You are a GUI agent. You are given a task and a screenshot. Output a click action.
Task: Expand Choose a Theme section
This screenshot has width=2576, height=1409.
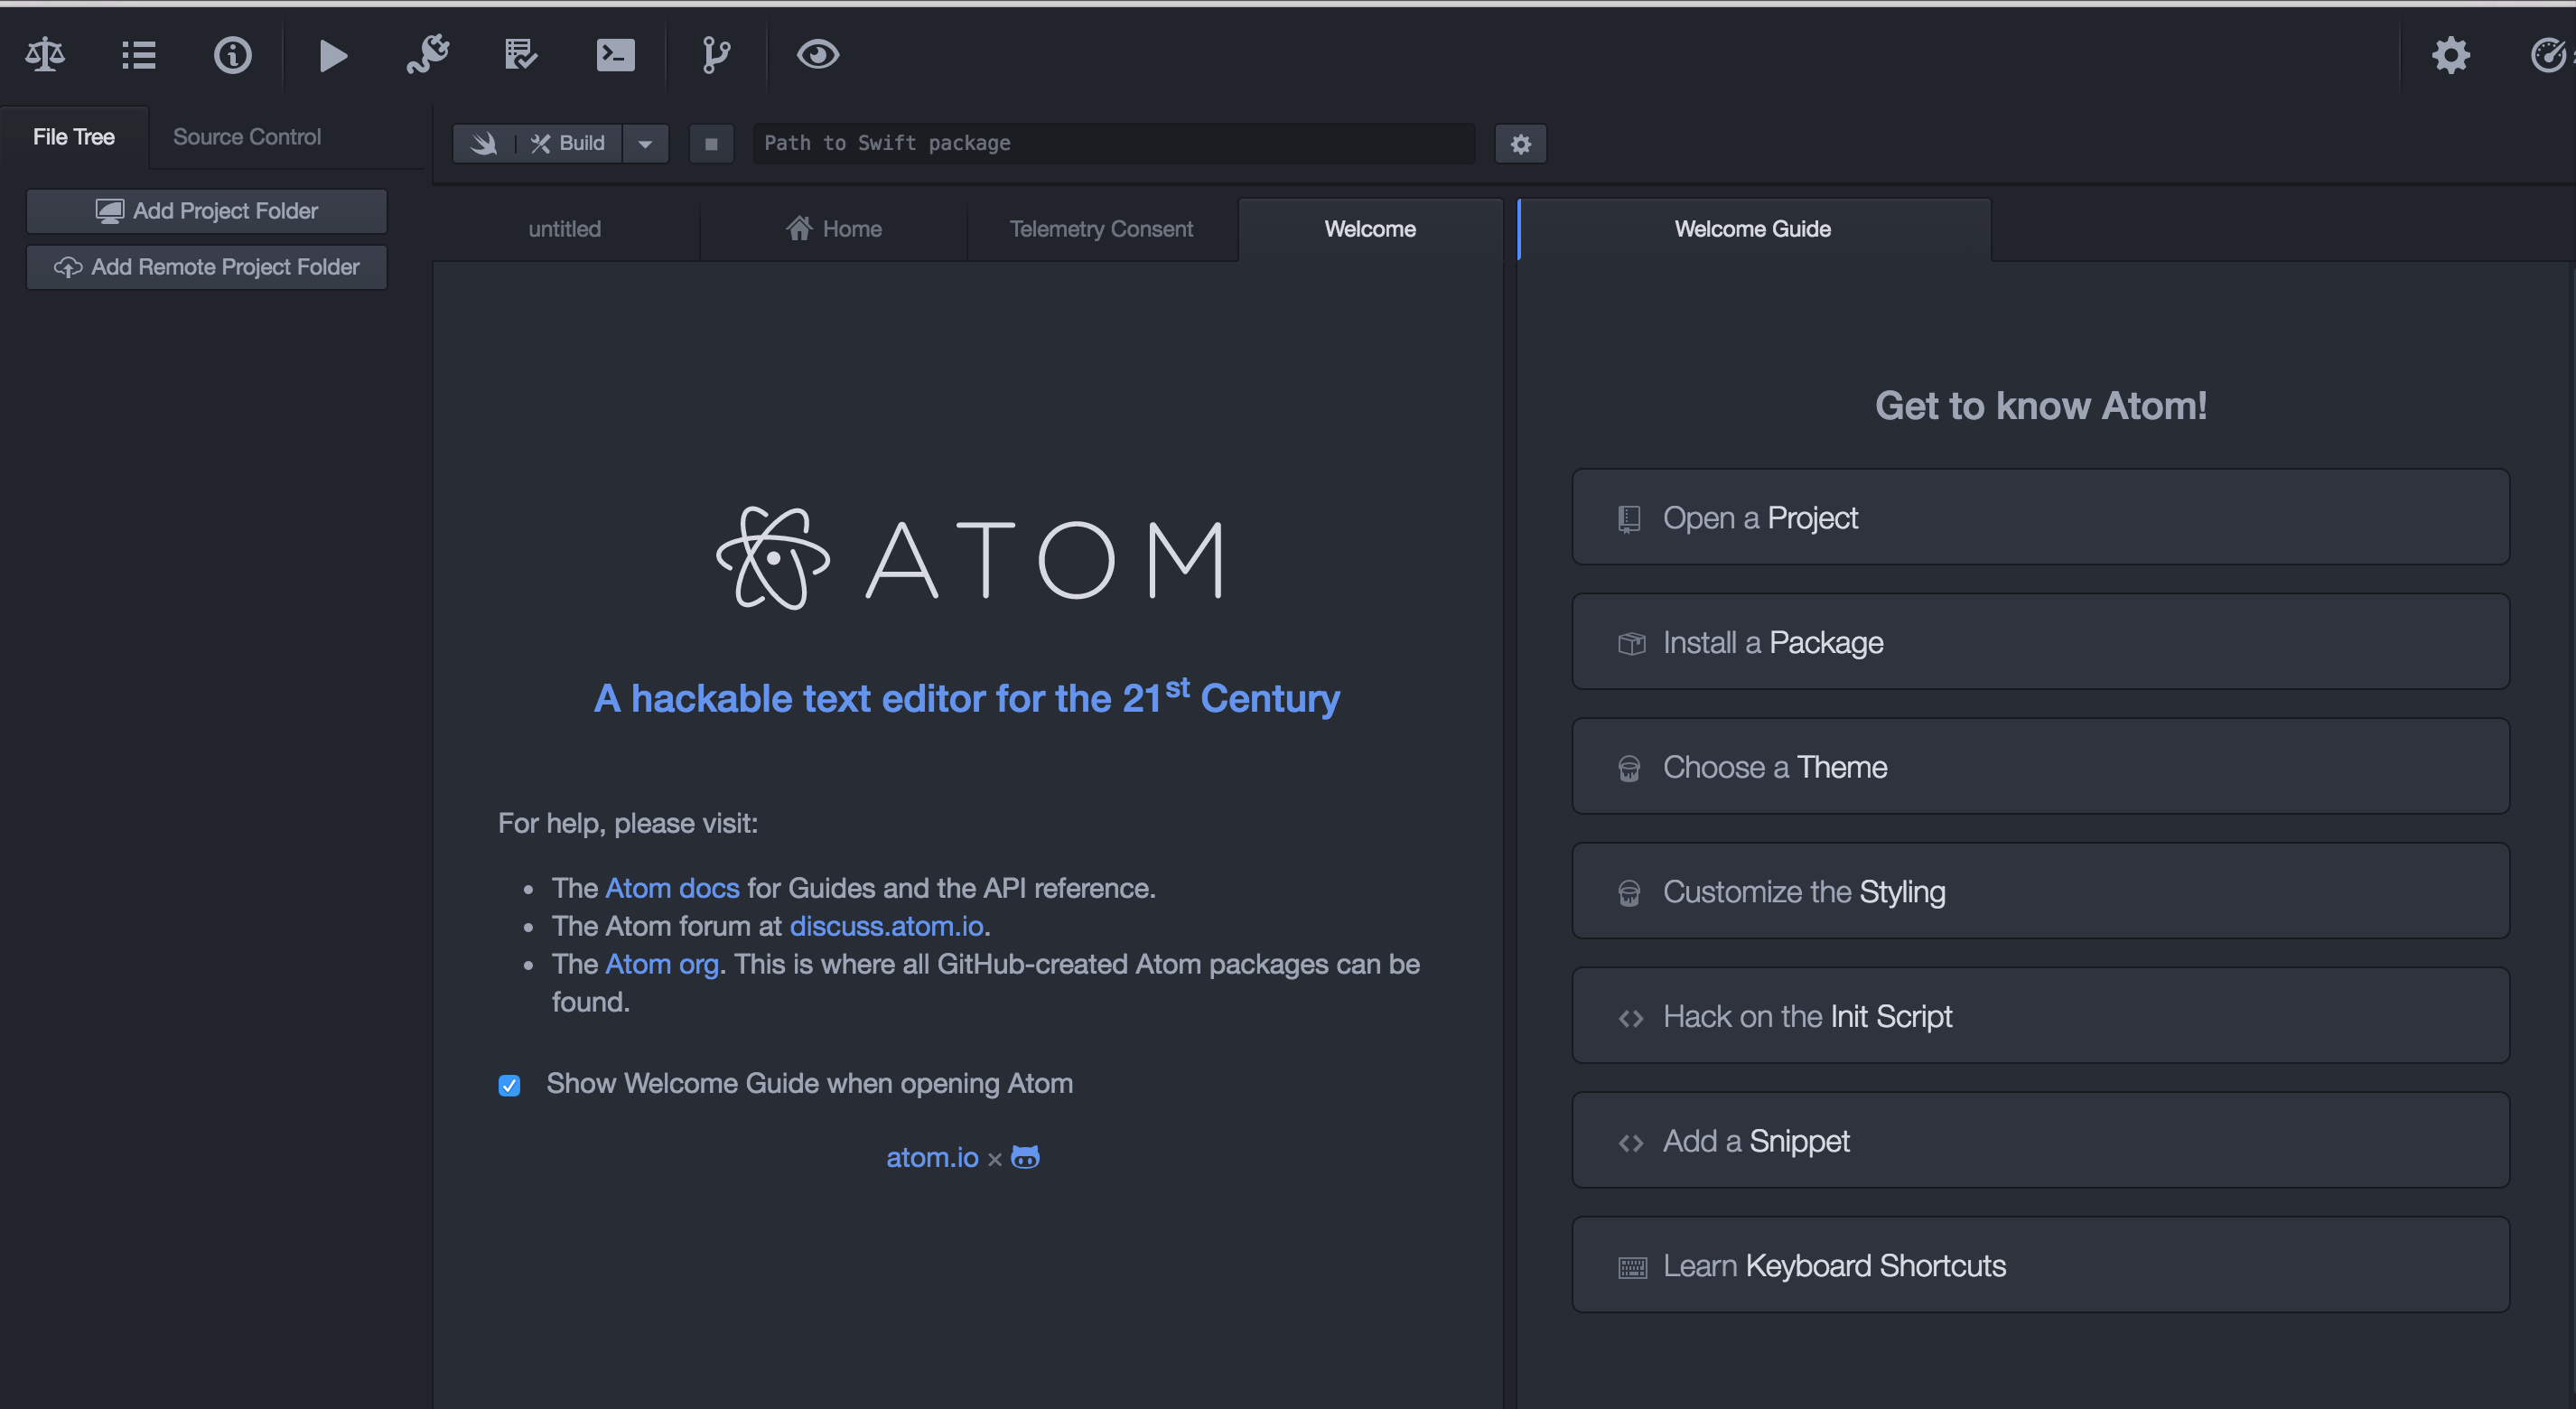point(2040,766)
